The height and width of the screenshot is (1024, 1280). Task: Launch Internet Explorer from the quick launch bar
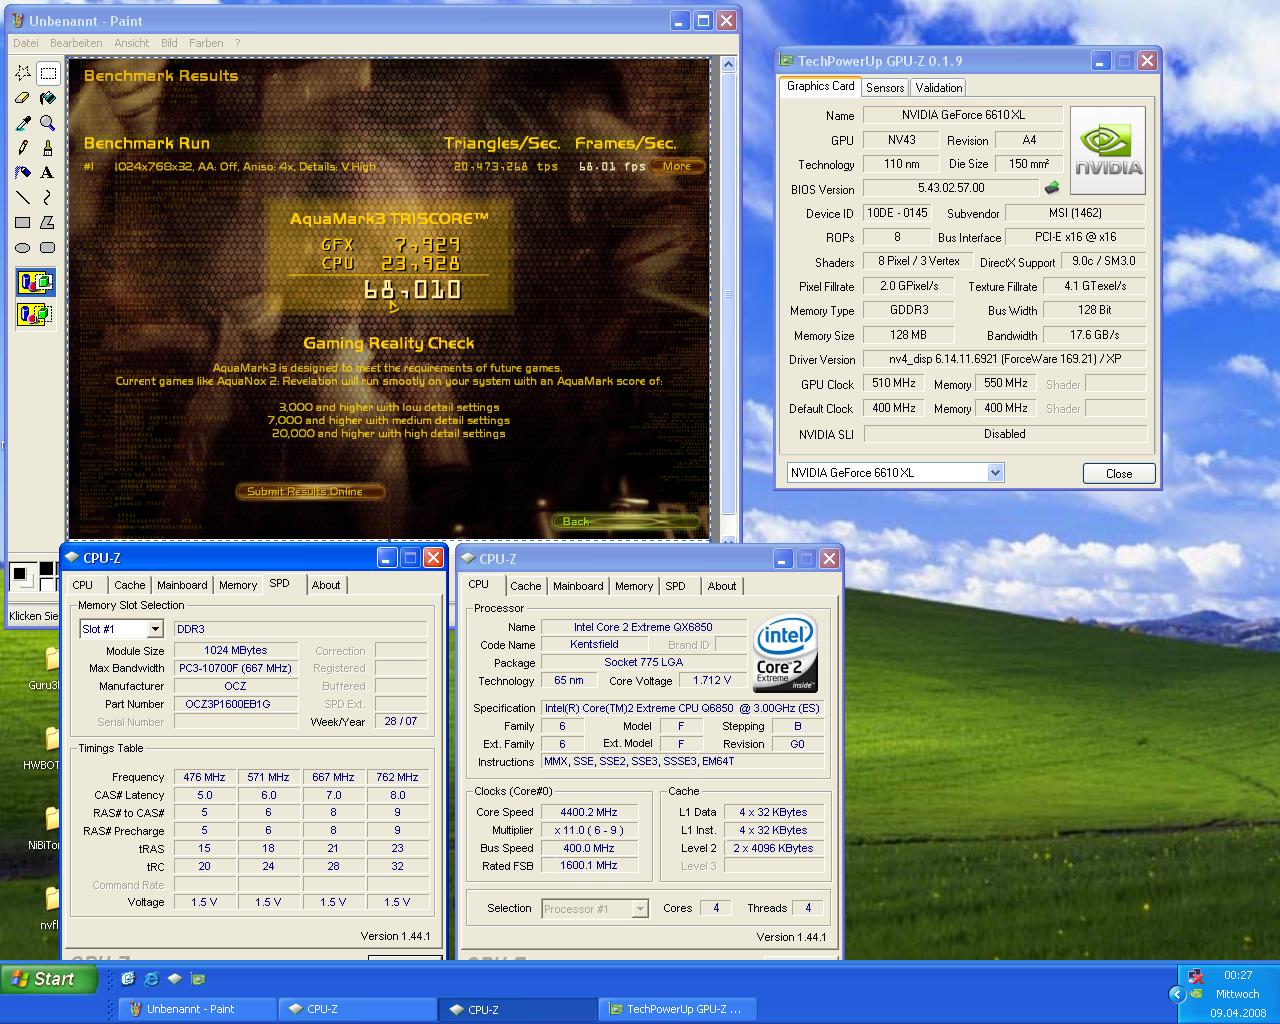coord(151,979)
